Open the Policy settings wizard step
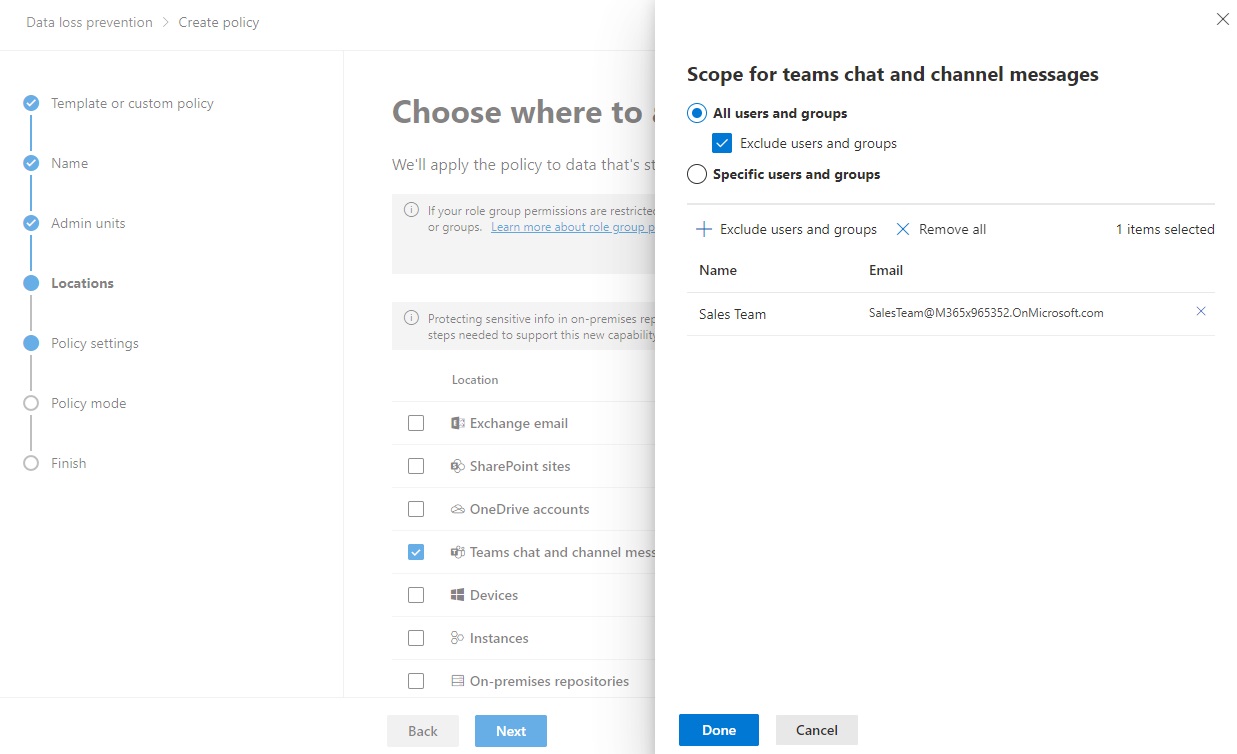The image size is (1237, 754). click(x=95, y=343)
